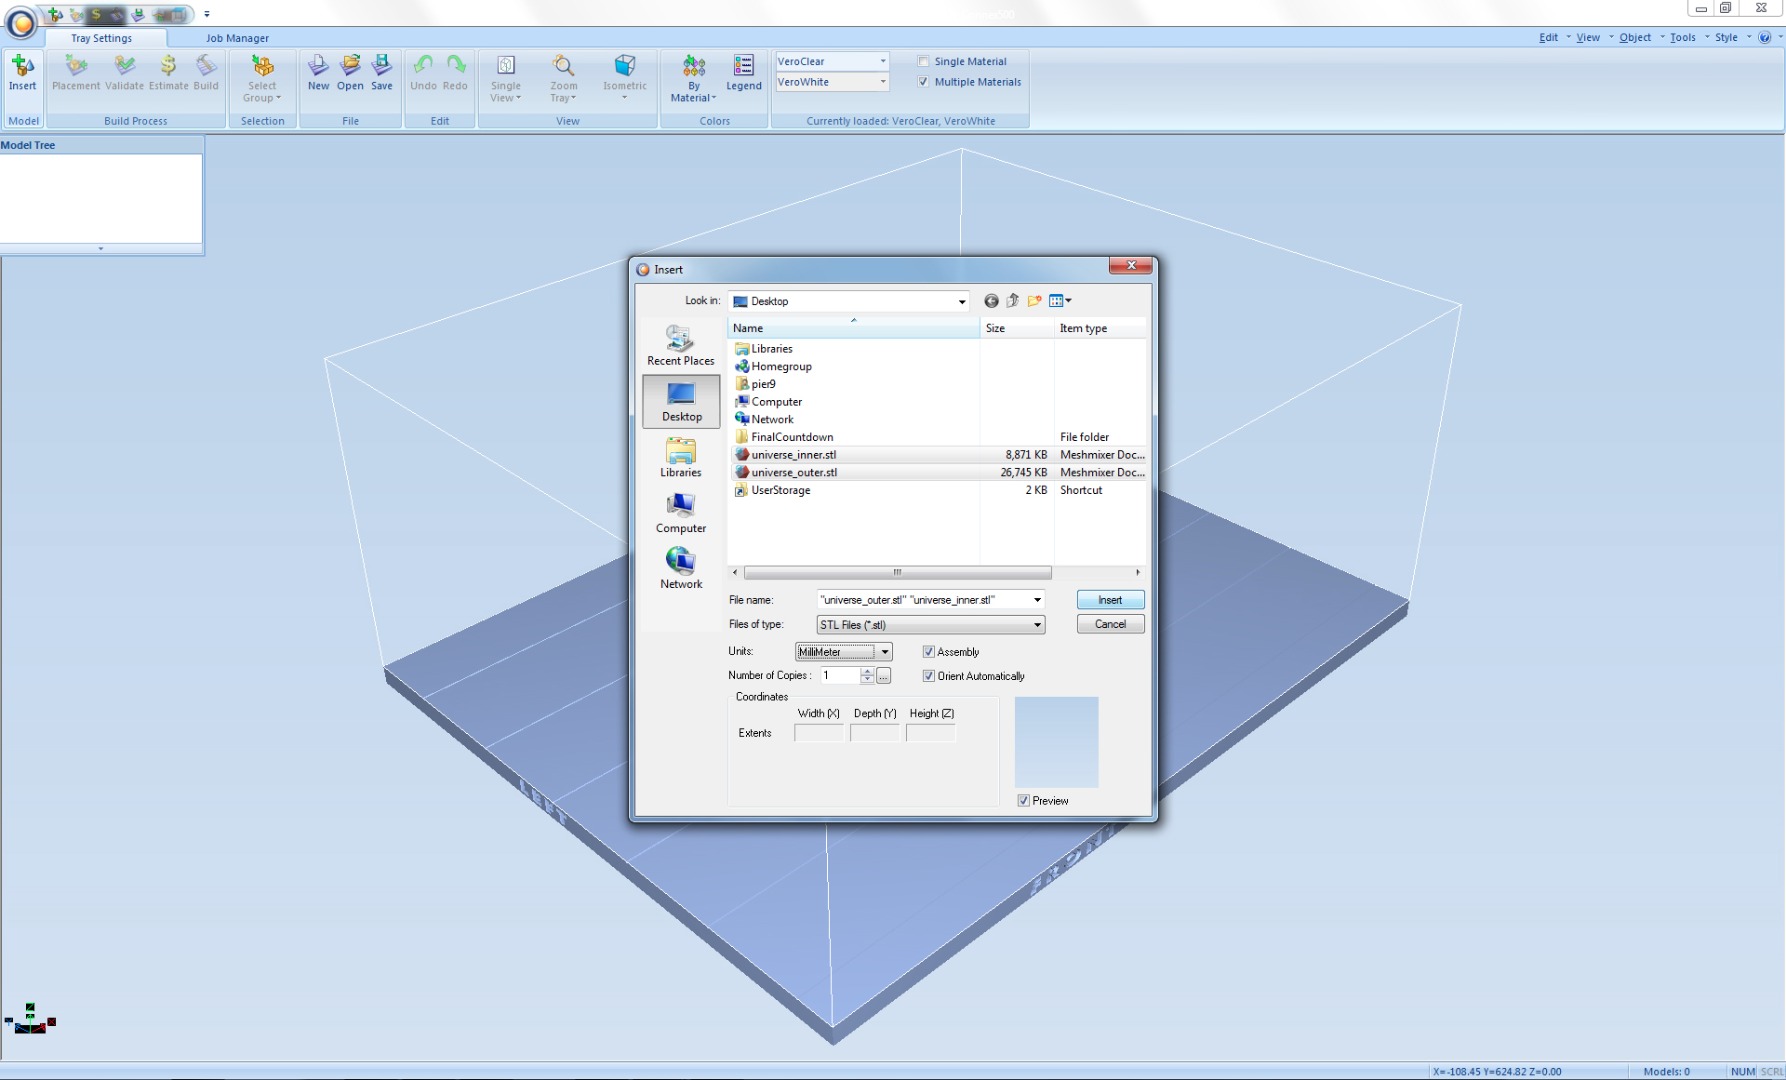Click the Build tray icon
Viewport: 1786px width, 1080px height.
click(206, 73)
